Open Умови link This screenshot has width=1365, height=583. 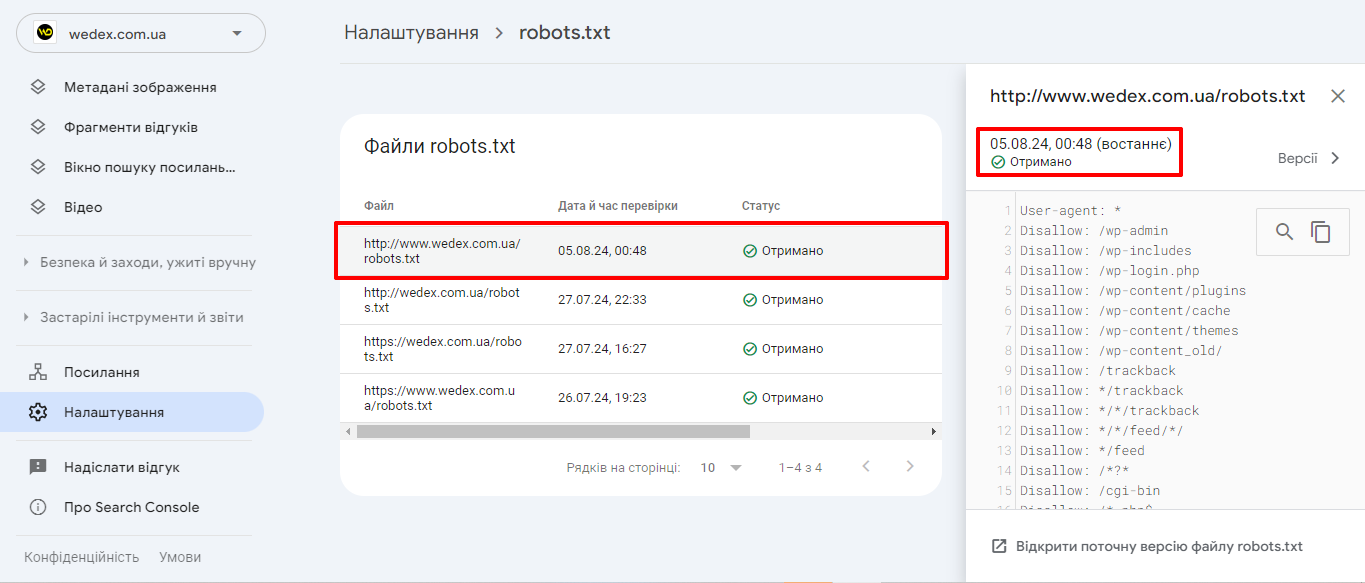180,557
